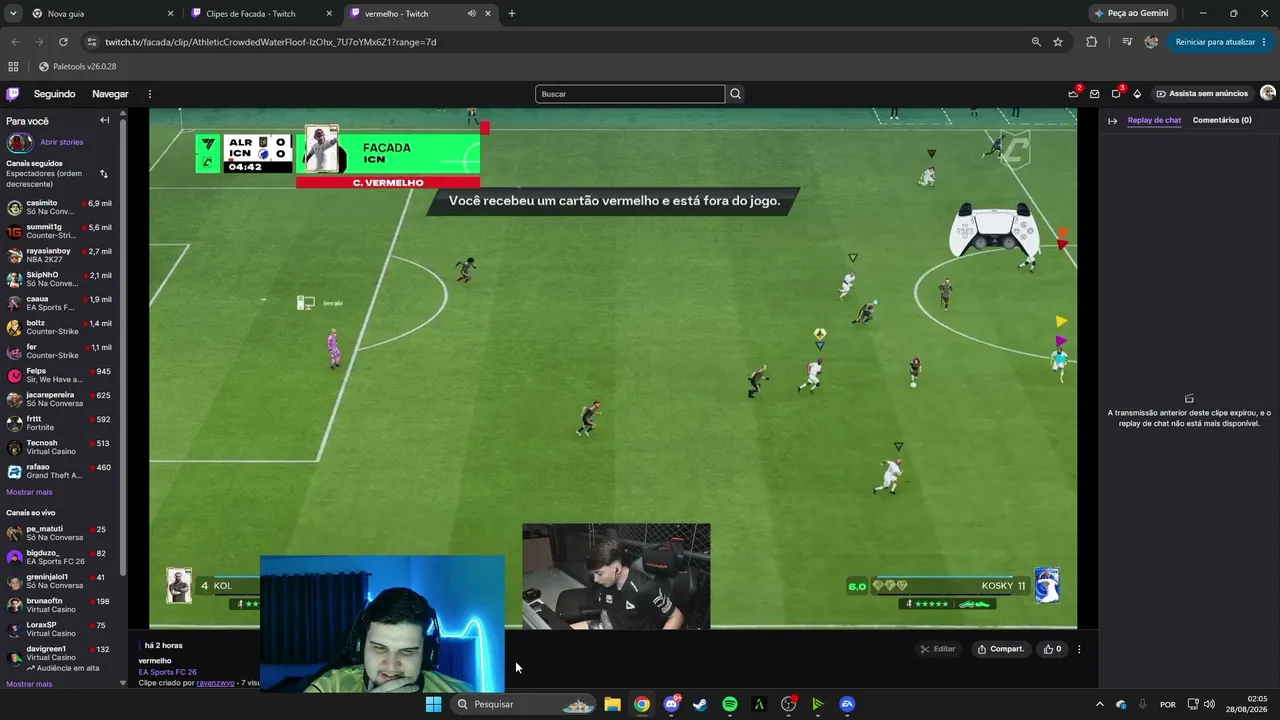The height and width of the screenshot is (720, 1280).
Task: Select the Comentários (0) tab
Action: coord(1222,120)
